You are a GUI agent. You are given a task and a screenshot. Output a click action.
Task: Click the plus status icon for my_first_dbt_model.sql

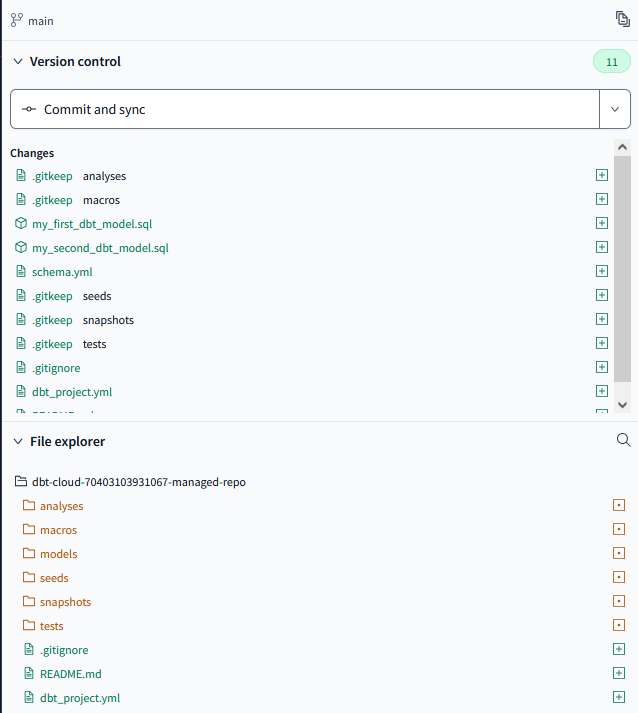pyautogui.click(x=602, y=223)
